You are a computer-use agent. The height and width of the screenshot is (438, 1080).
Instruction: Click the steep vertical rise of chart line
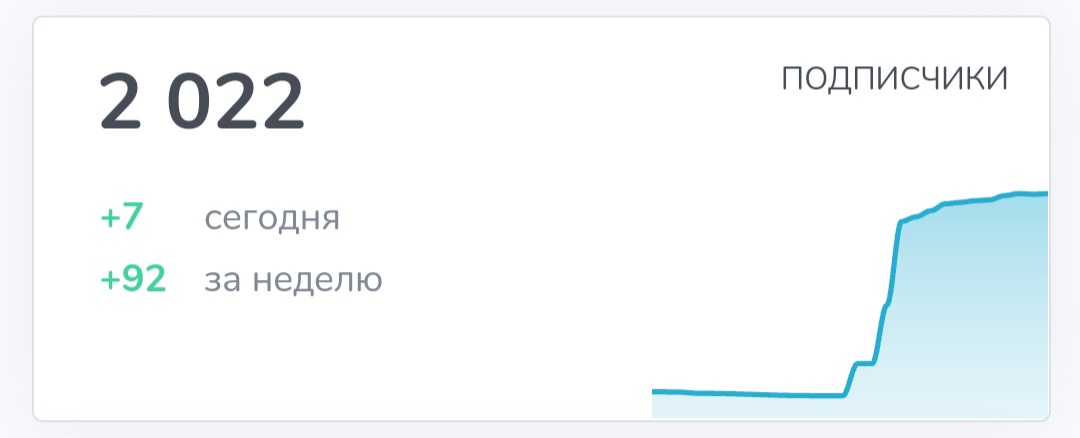pos(894,262)
